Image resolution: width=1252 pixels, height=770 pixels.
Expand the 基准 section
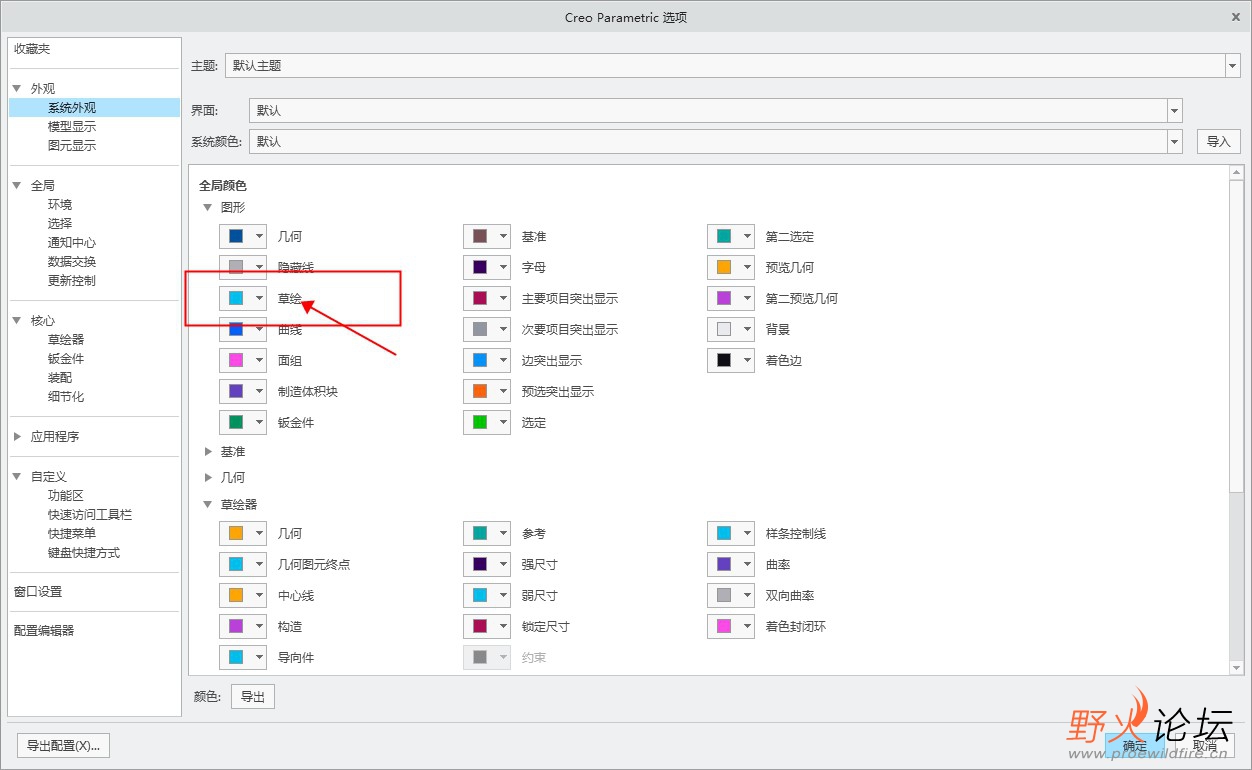[208, 452]
